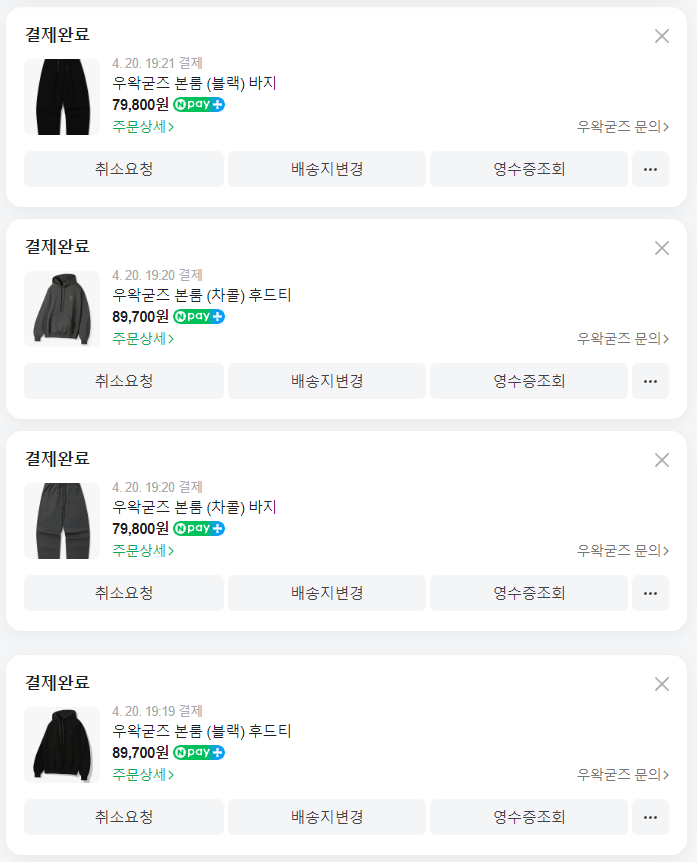Dismiss the charcoal hoodie order card
The width and height of the screenshot is (697, 862).
click(x=661, y=248)
